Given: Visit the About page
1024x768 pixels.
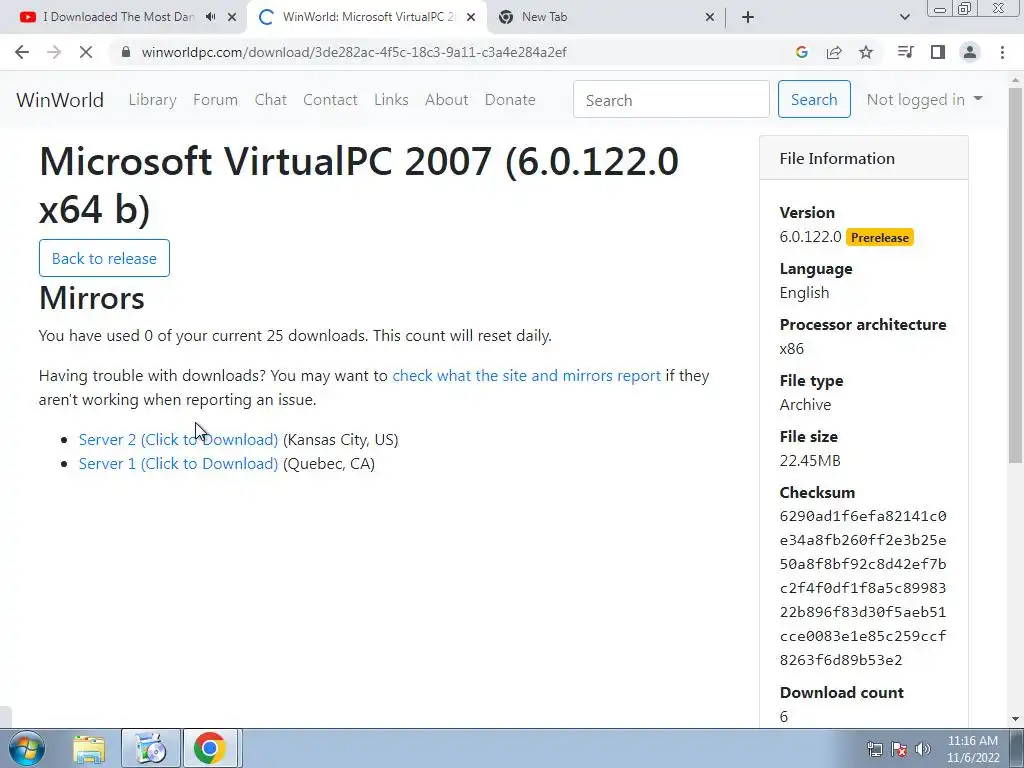Looking at the screenshot, I should (x=447, y=100).
